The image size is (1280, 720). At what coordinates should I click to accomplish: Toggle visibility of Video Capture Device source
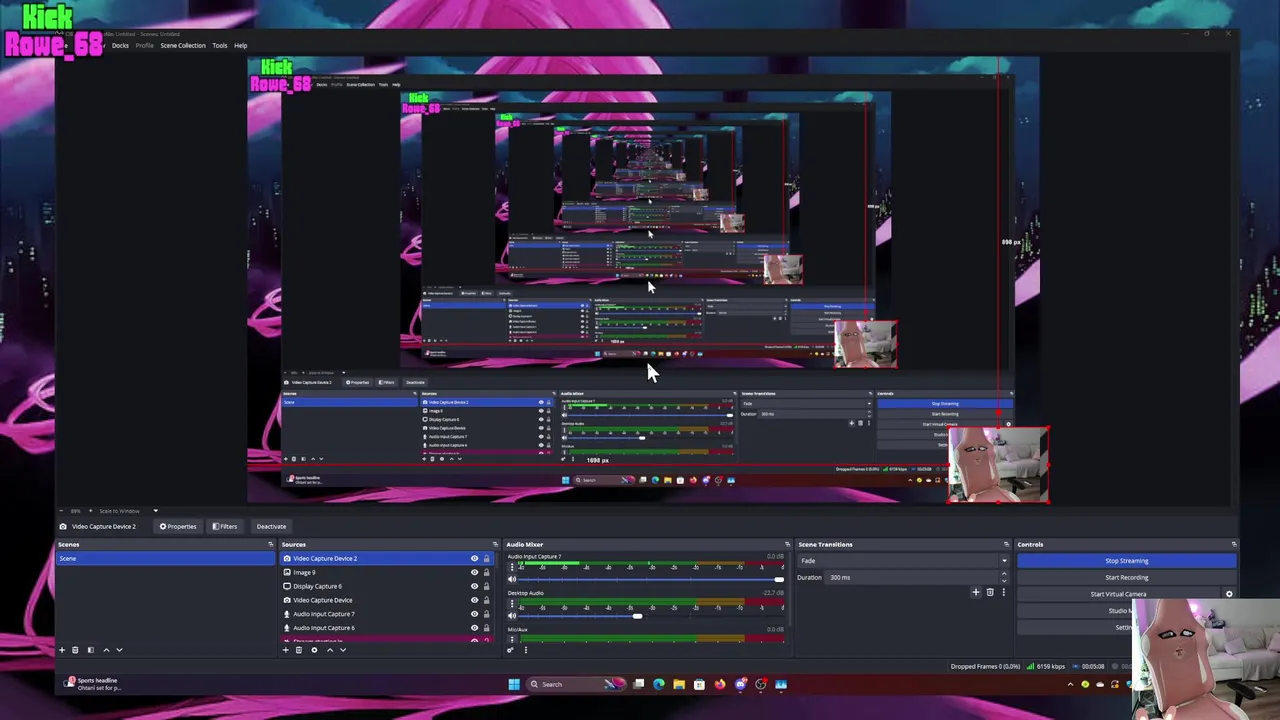click(474, 600)
